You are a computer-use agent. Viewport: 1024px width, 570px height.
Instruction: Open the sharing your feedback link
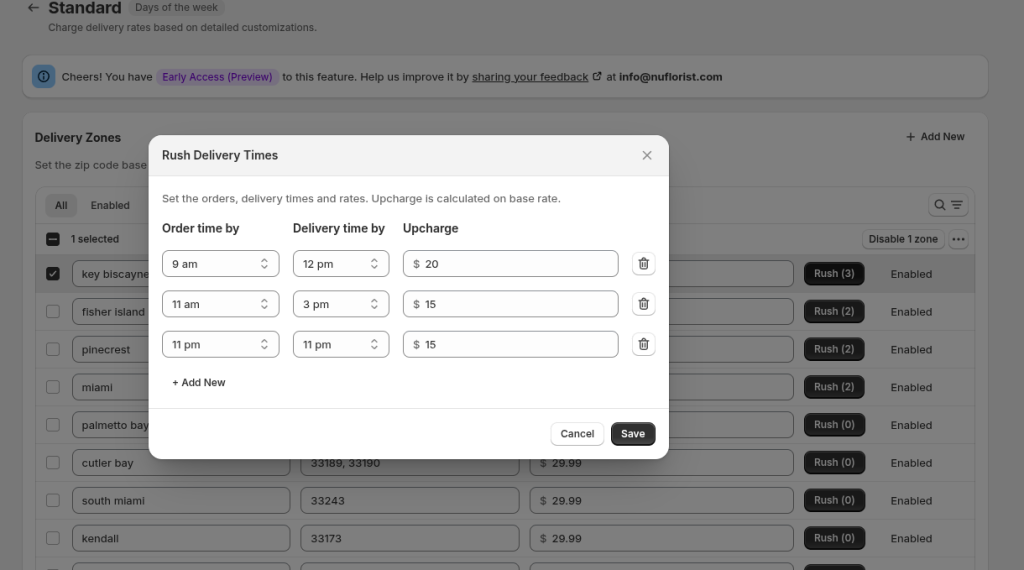[530, 77]
